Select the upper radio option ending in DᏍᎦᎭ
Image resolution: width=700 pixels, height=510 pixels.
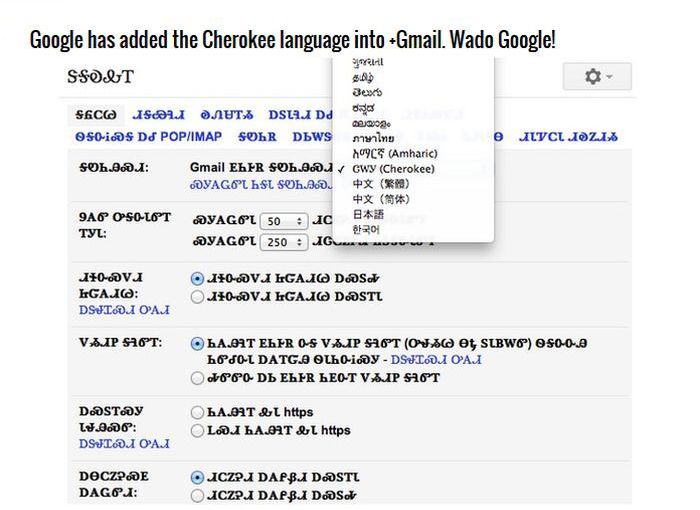197,279
